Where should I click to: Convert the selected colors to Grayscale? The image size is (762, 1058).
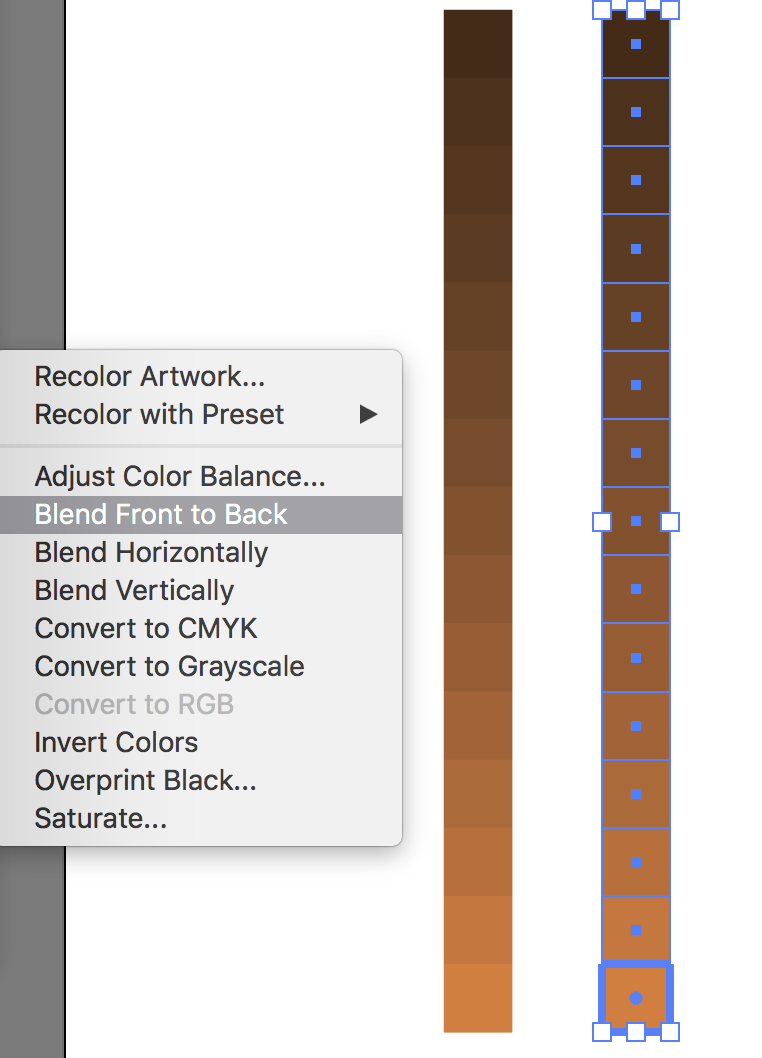point(169,666)
